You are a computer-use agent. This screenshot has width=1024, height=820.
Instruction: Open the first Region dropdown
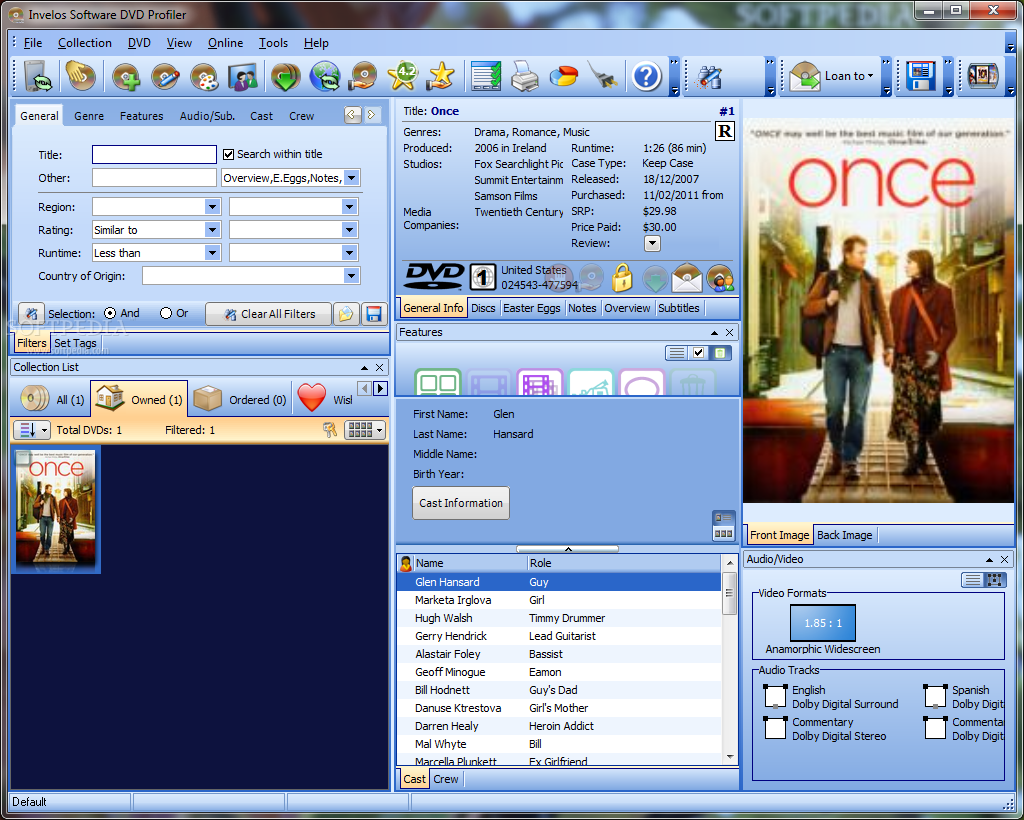pyautogui.click(x=212, y=207)
